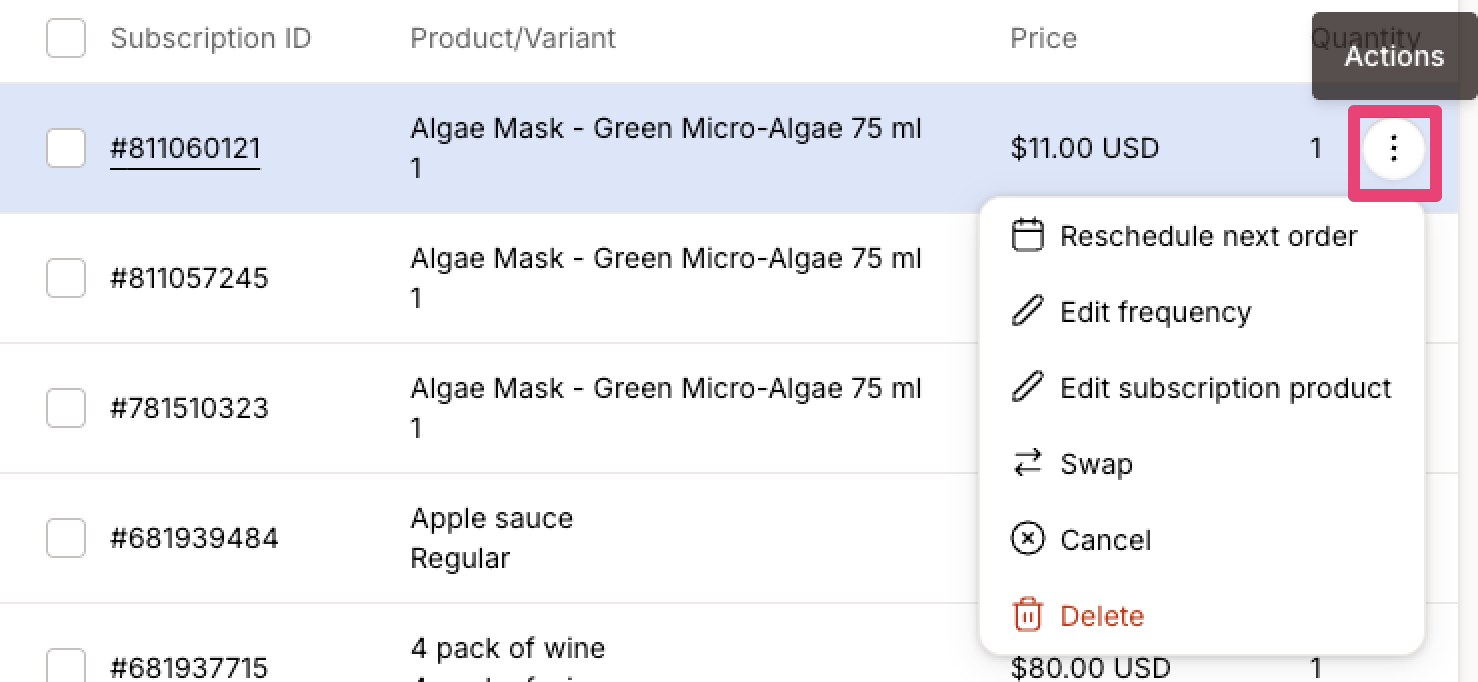Click the circled X cancel icon
This screenshot has height=682, width=1478.
pos(1028,540)
